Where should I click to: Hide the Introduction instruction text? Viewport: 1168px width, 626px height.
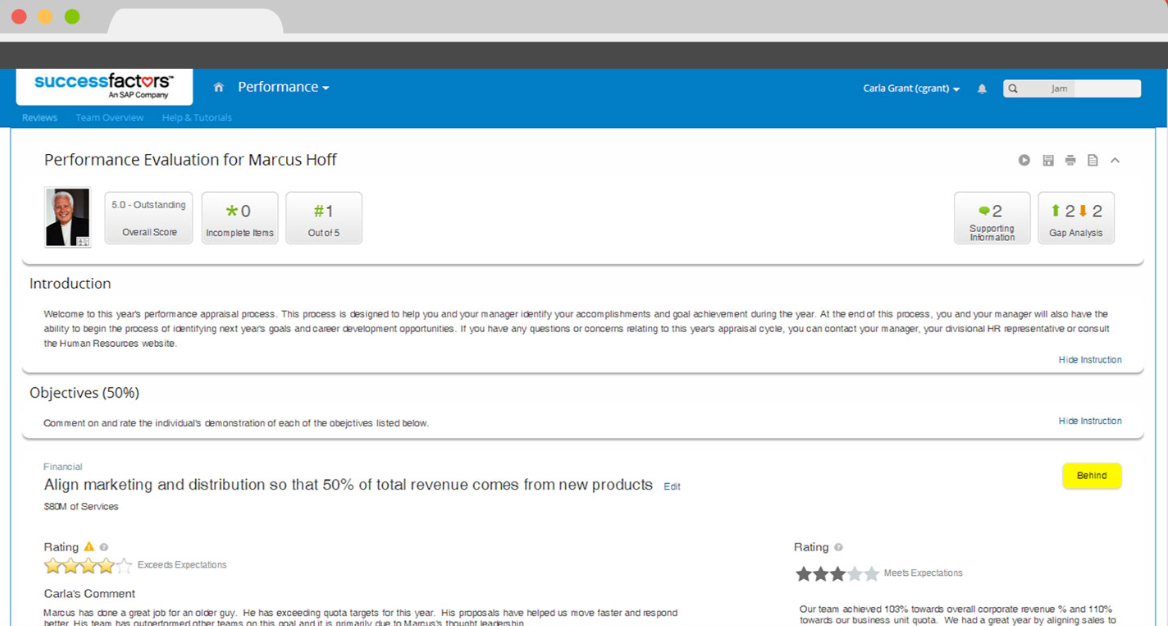(x=1090, y=359)
